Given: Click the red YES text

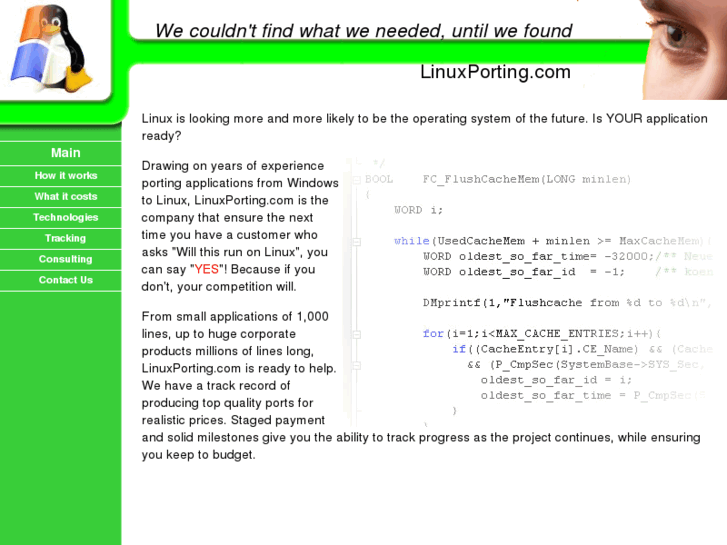Looking at the screenshot, I should point(207,269).
